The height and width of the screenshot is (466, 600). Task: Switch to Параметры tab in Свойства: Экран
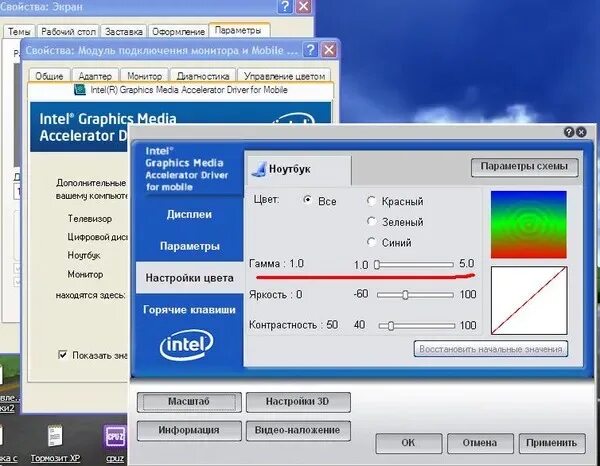(x=238, y=30)
